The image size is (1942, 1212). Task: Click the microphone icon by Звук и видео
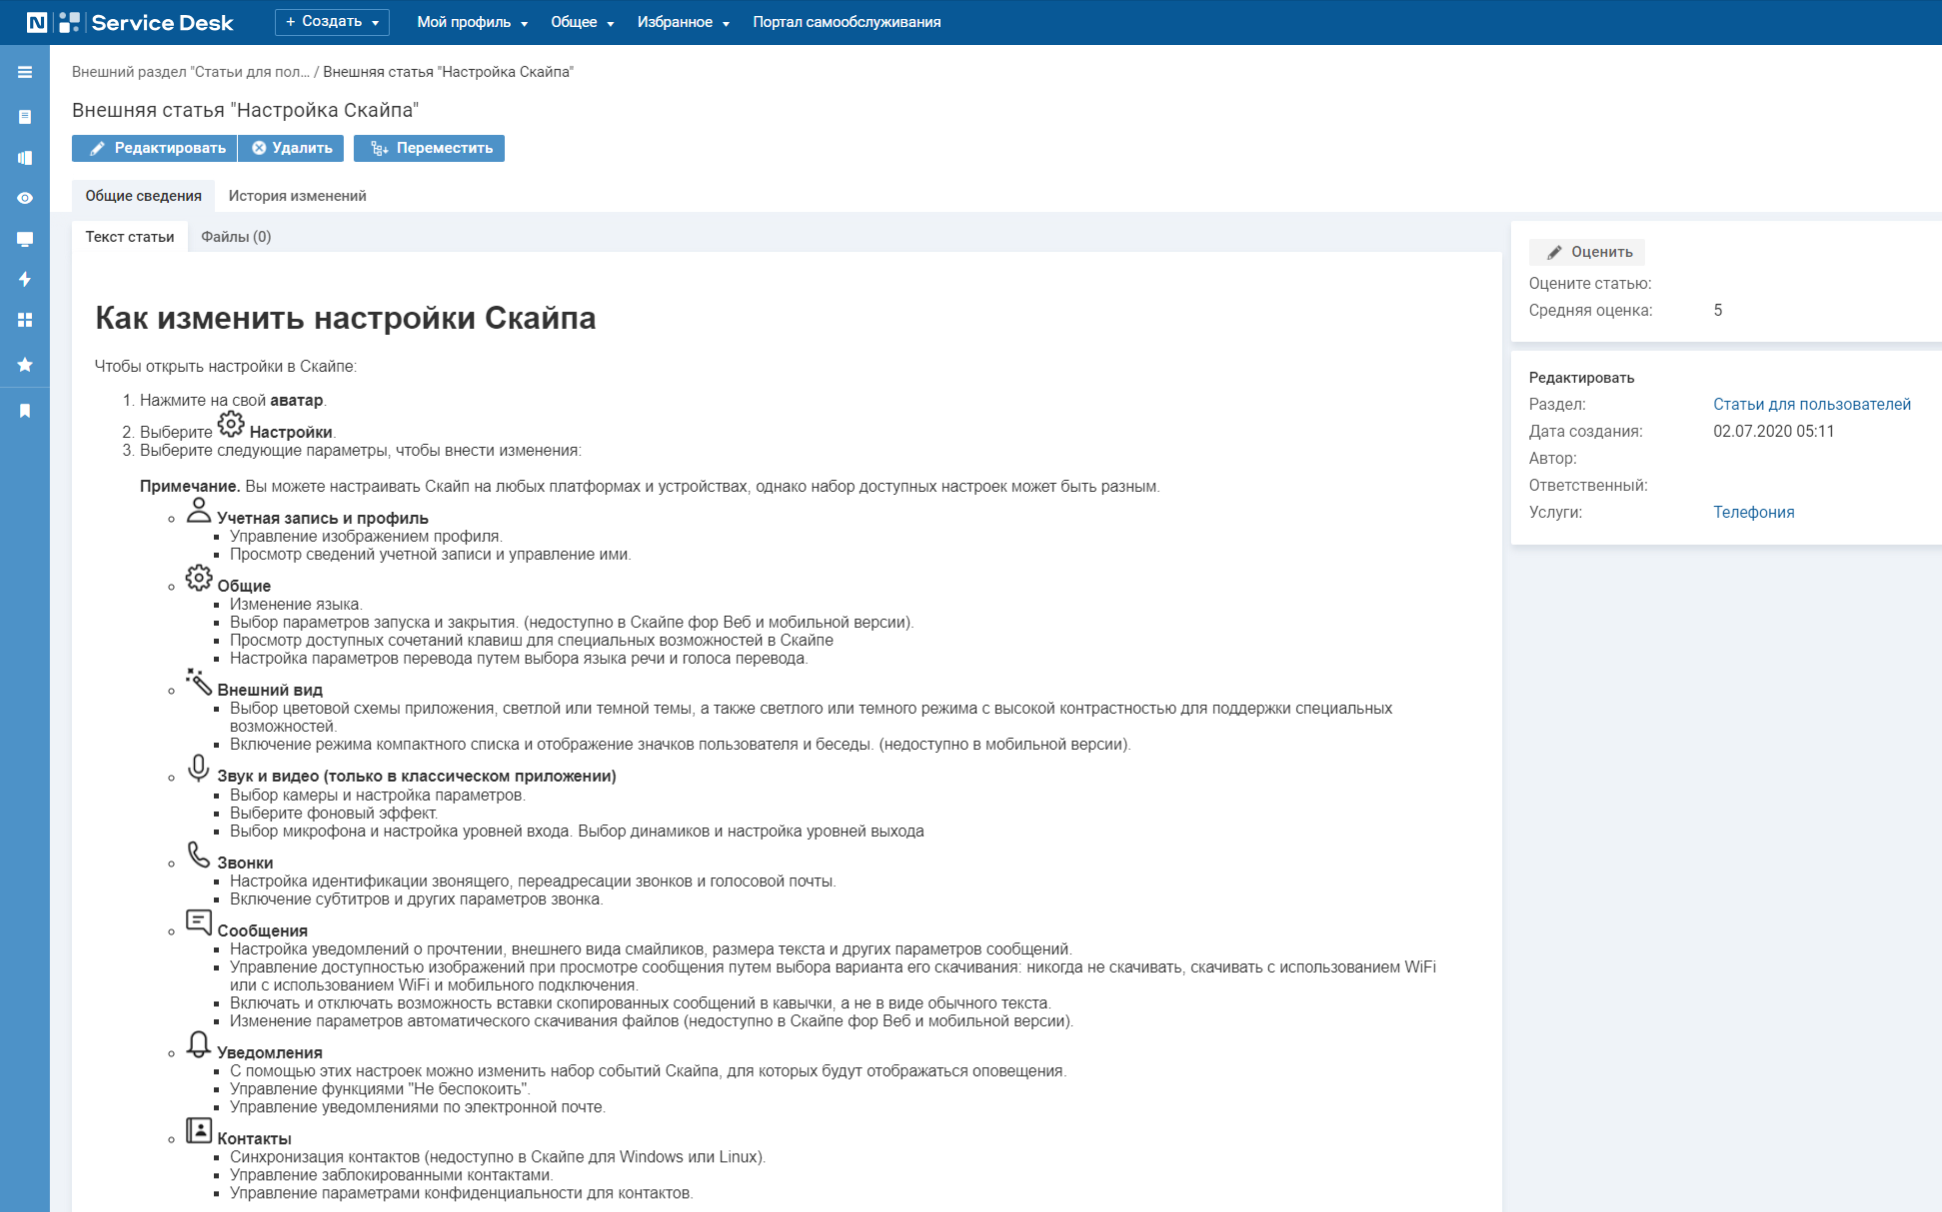tap(199, 768)
